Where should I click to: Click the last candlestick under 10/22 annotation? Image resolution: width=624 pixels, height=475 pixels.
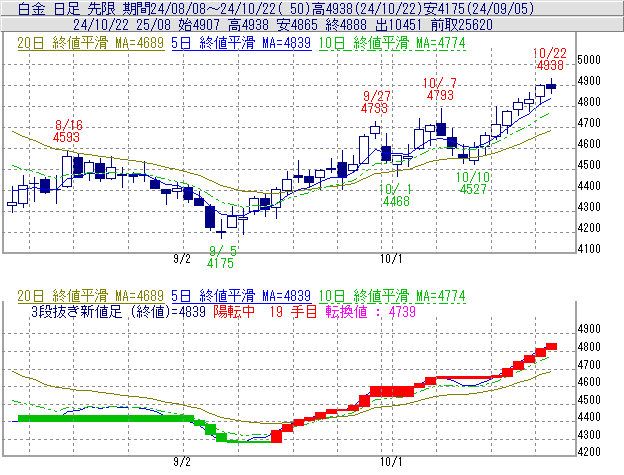pyautogui.click(x=551, y=86)
